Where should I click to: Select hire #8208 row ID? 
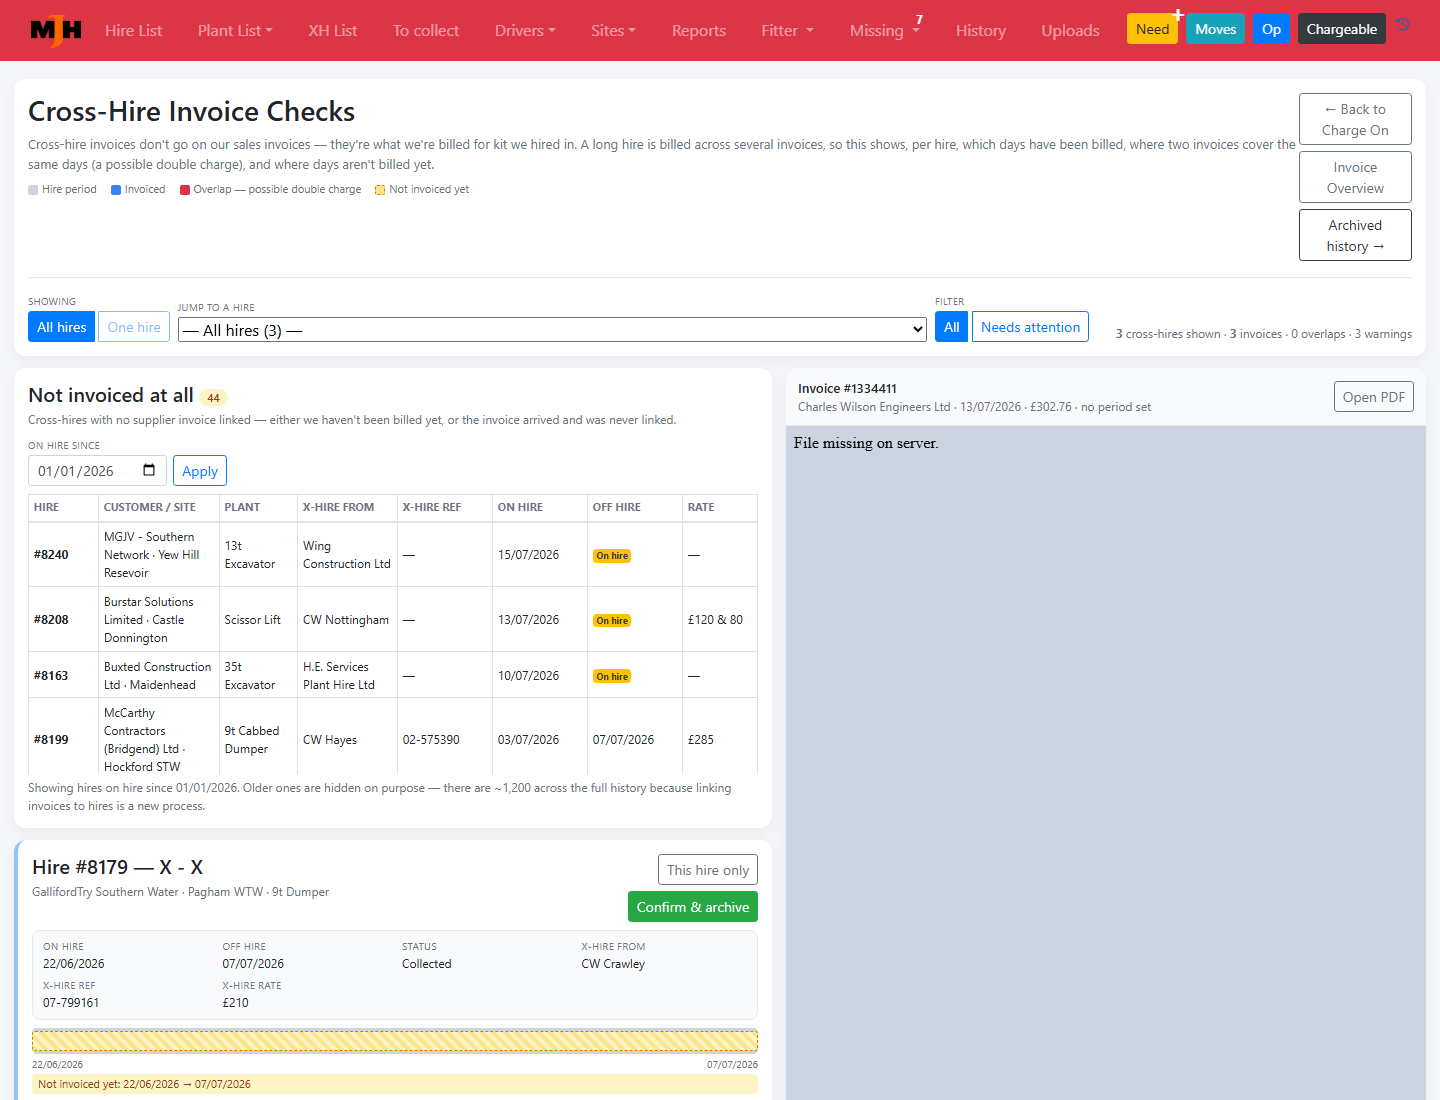click(x=51, y=620)
